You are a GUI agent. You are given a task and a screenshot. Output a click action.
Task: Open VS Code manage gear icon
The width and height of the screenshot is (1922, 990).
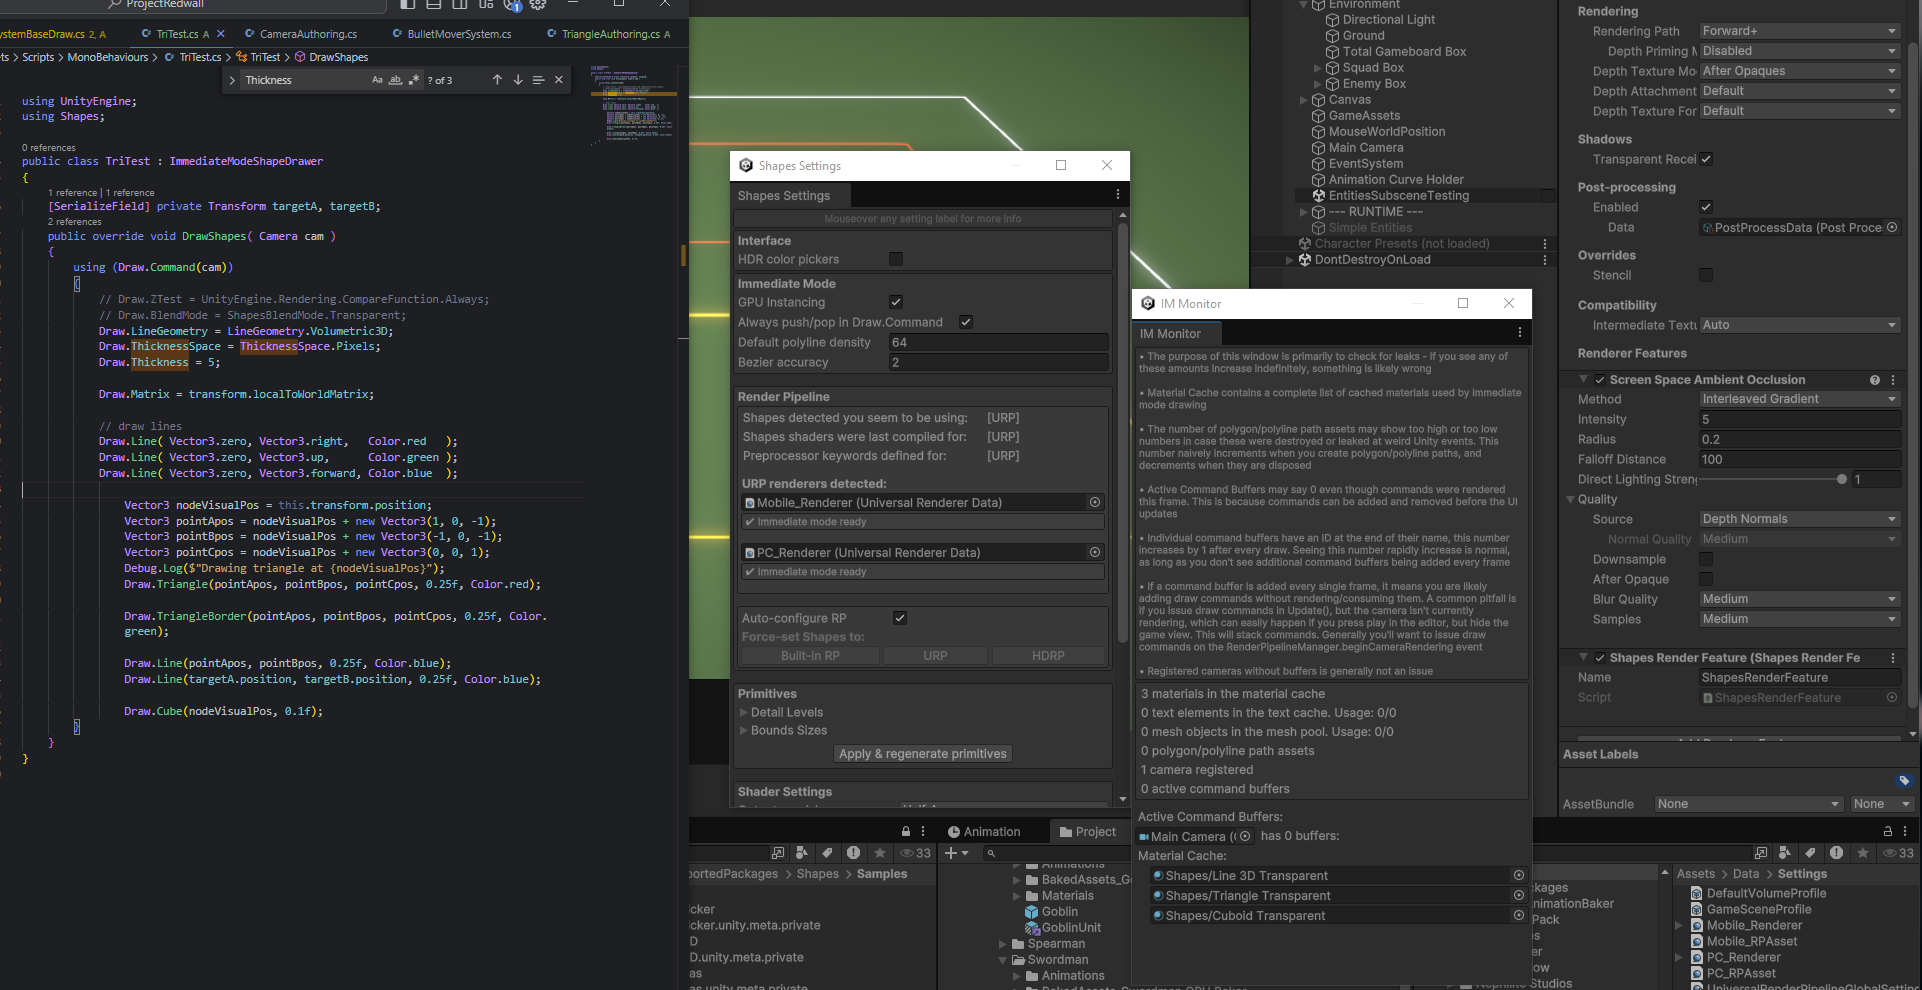pos(538,5)
